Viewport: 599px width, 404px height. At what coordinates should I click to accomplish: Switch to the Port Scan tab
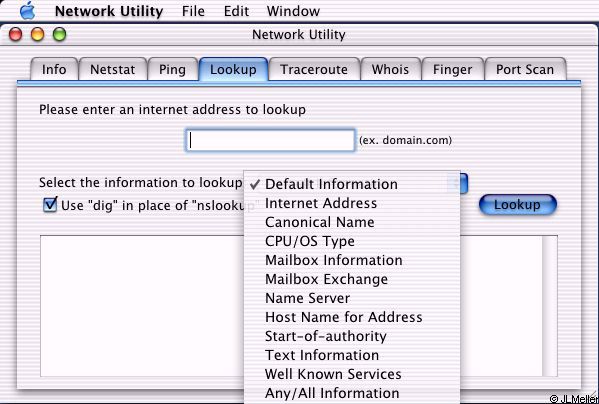525,69
